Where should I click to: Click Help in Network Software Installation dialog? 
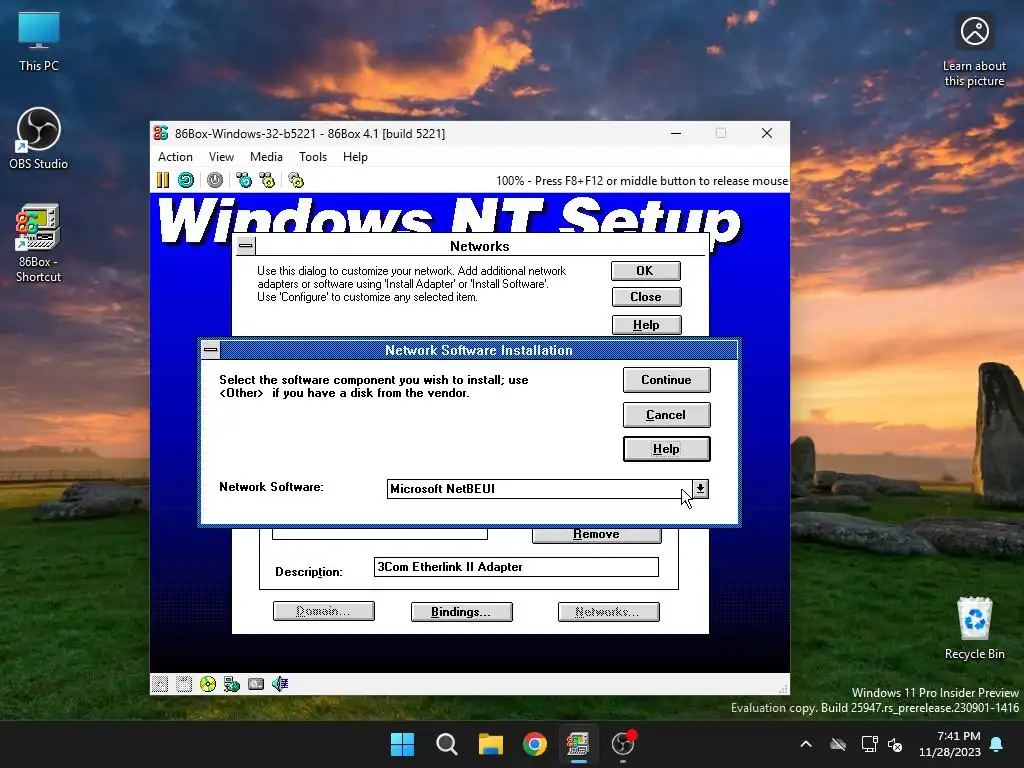tap(666, 449)
